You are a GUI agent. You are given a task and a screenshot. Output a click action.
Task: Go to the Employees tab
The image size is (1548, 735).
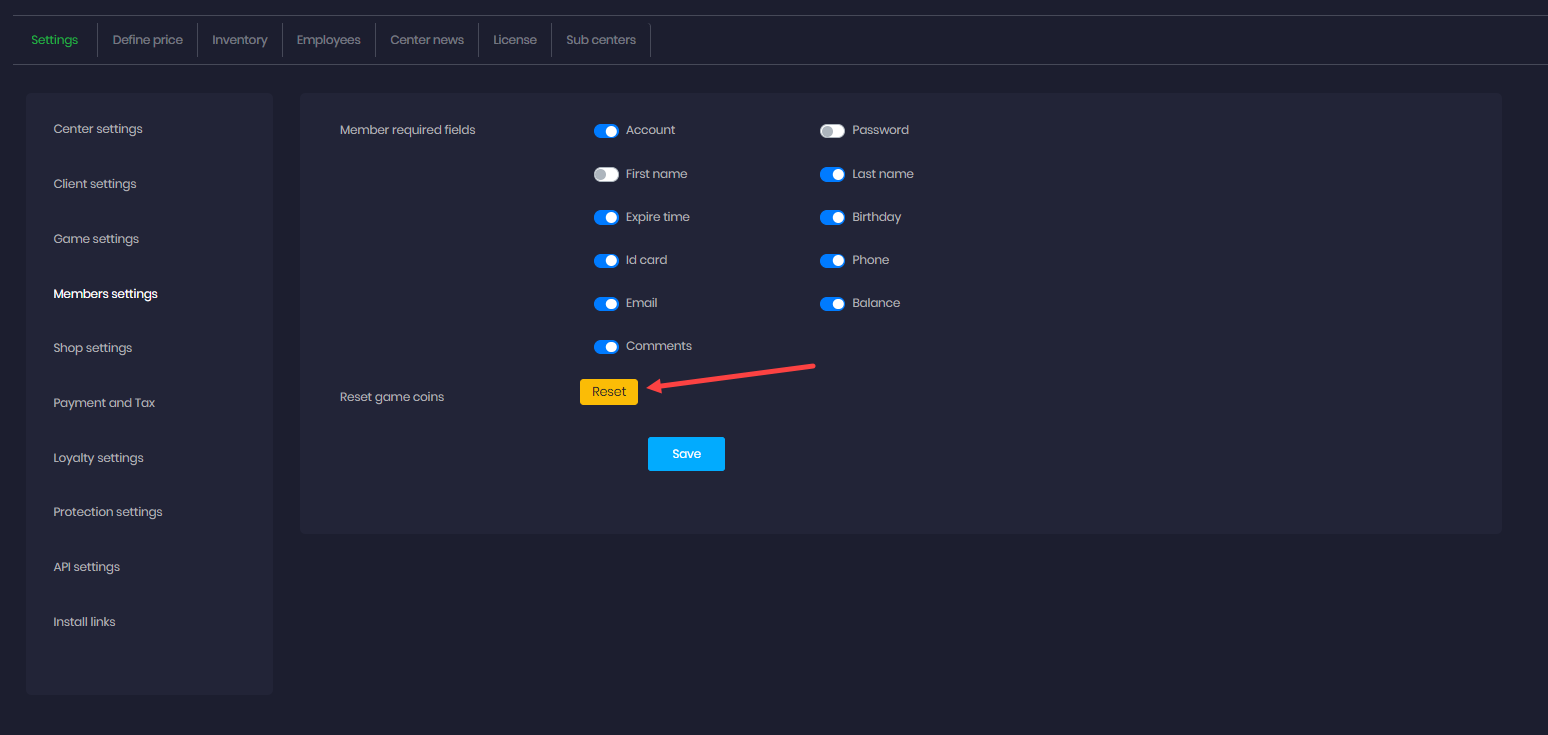(x=328, y=40)
